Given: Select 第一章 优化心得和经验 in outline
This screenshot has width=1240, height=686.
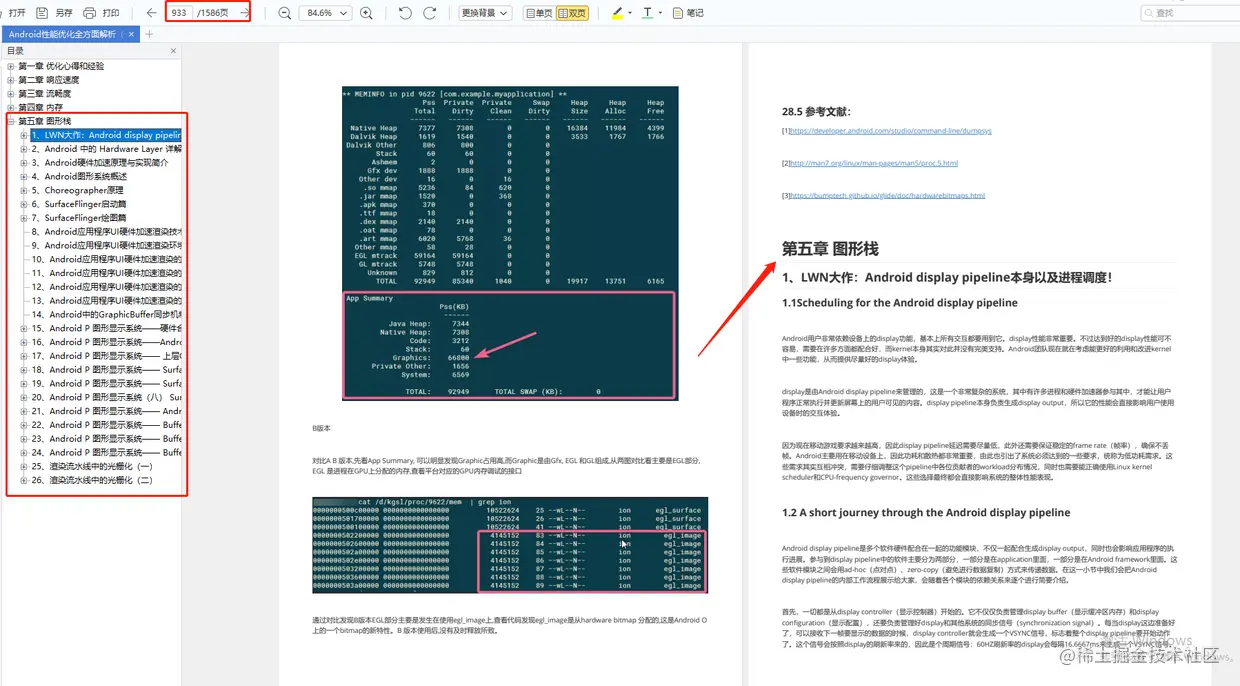Looking at the screenshot, I should point(61,66).
